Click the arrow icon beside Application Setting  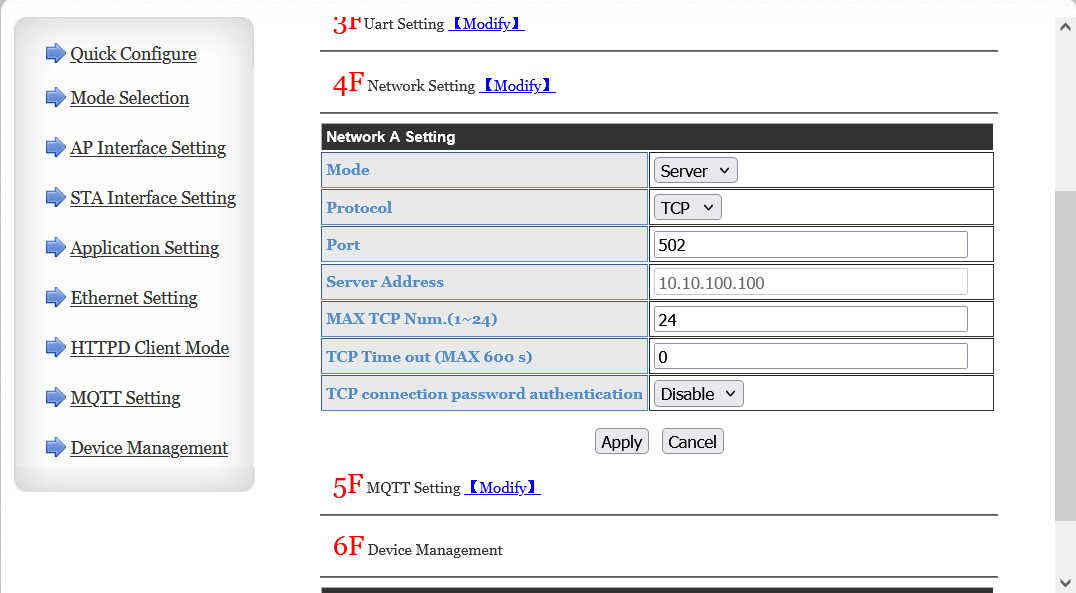click(x=55, y=247)
